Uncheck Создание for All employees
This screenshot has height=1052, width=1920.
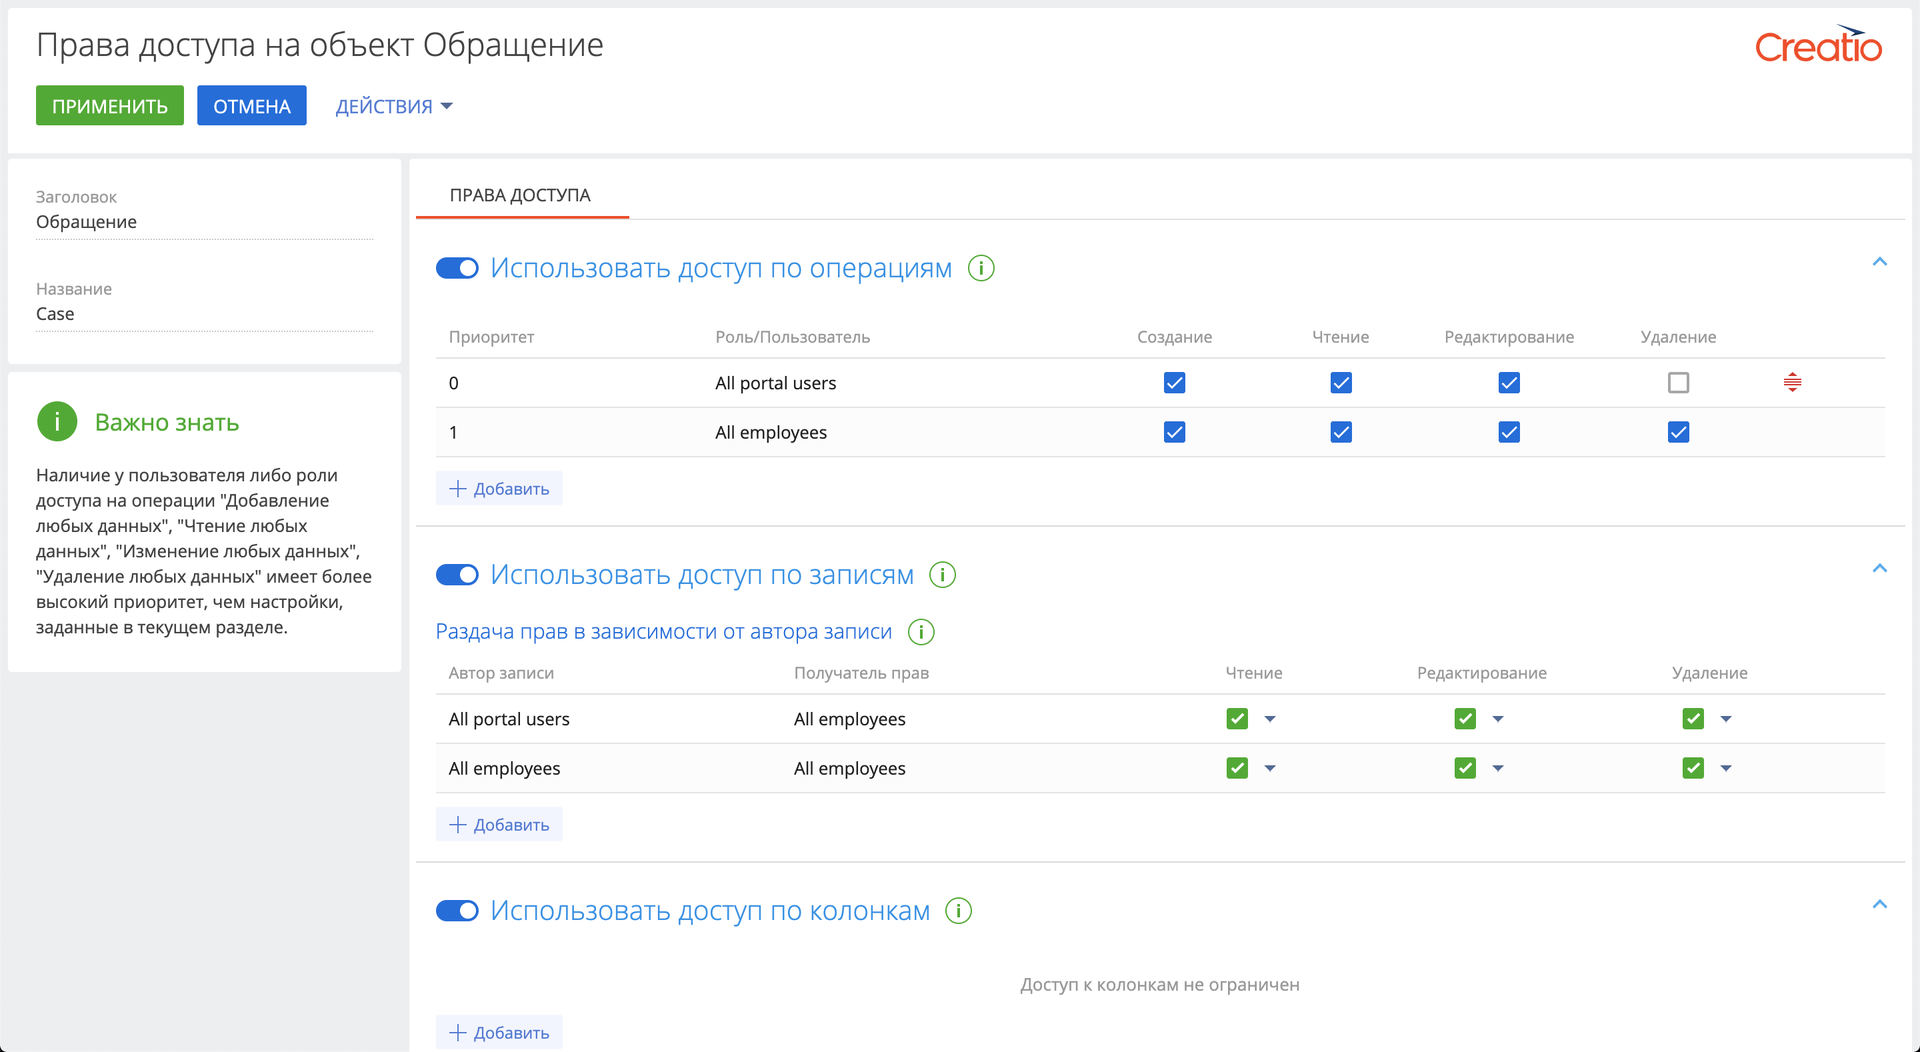coord(1174,432)
